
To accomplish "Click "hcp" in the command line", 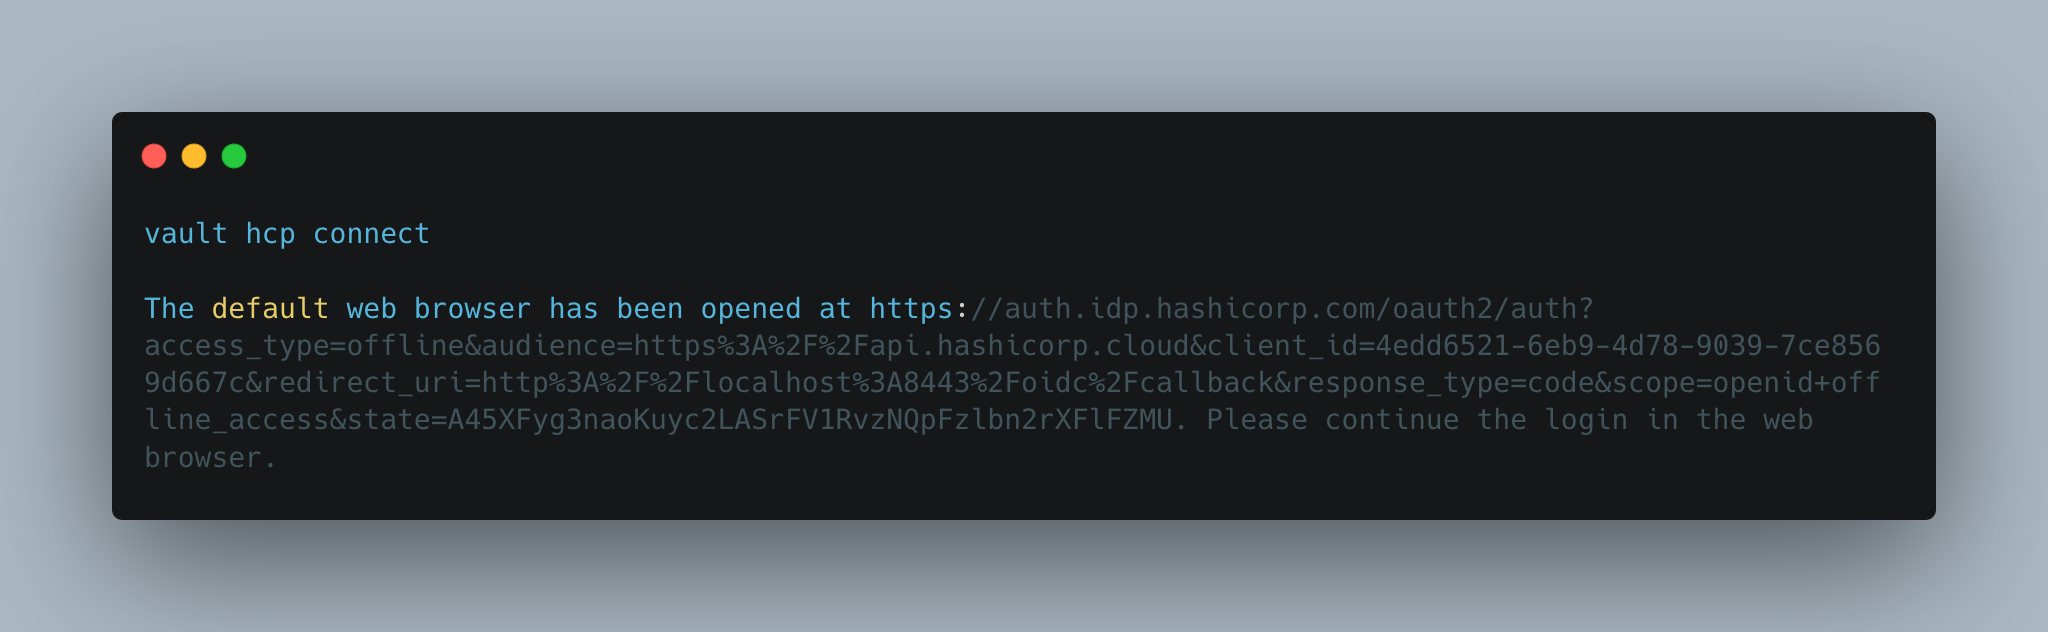I will click(270, 234).
